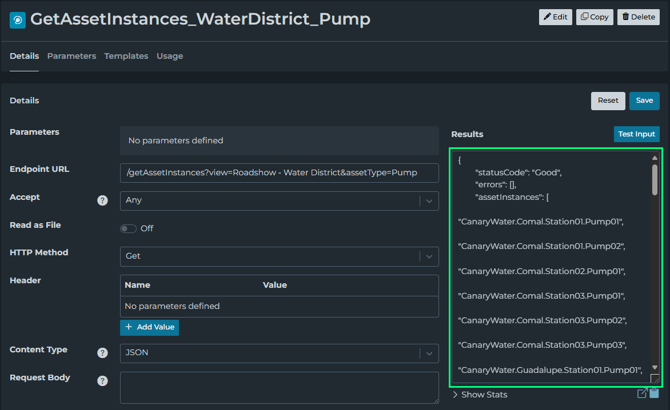Open the HTTP Method dropdown set to Get

click(x=279, y=256)
